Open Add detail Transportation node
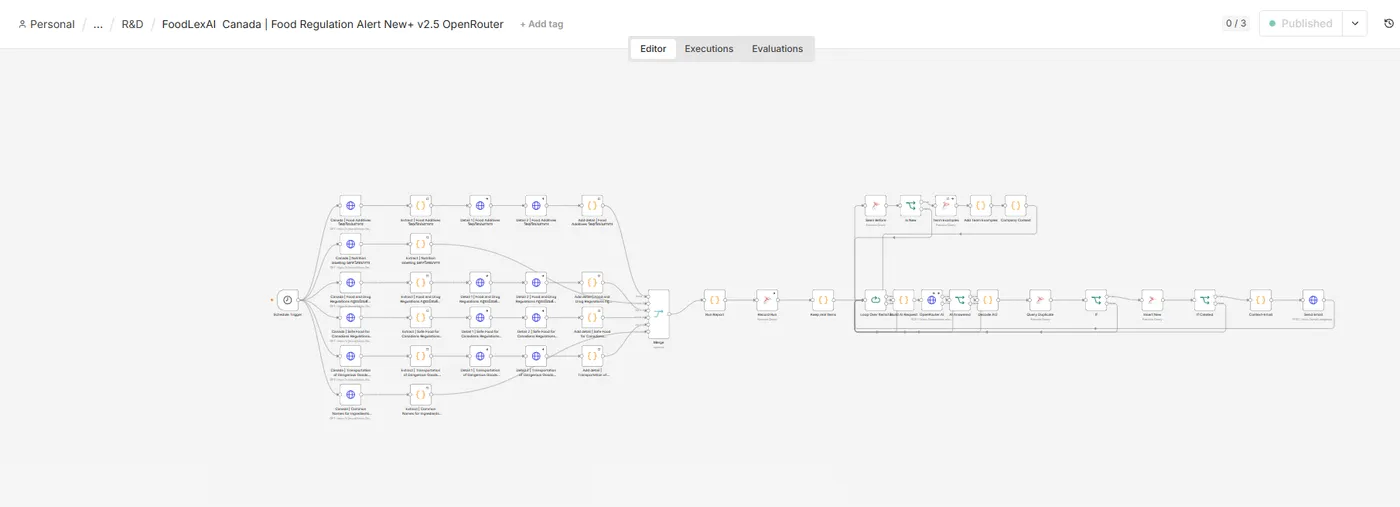This screenshot has height=507, width=1400. click(592, 356)
